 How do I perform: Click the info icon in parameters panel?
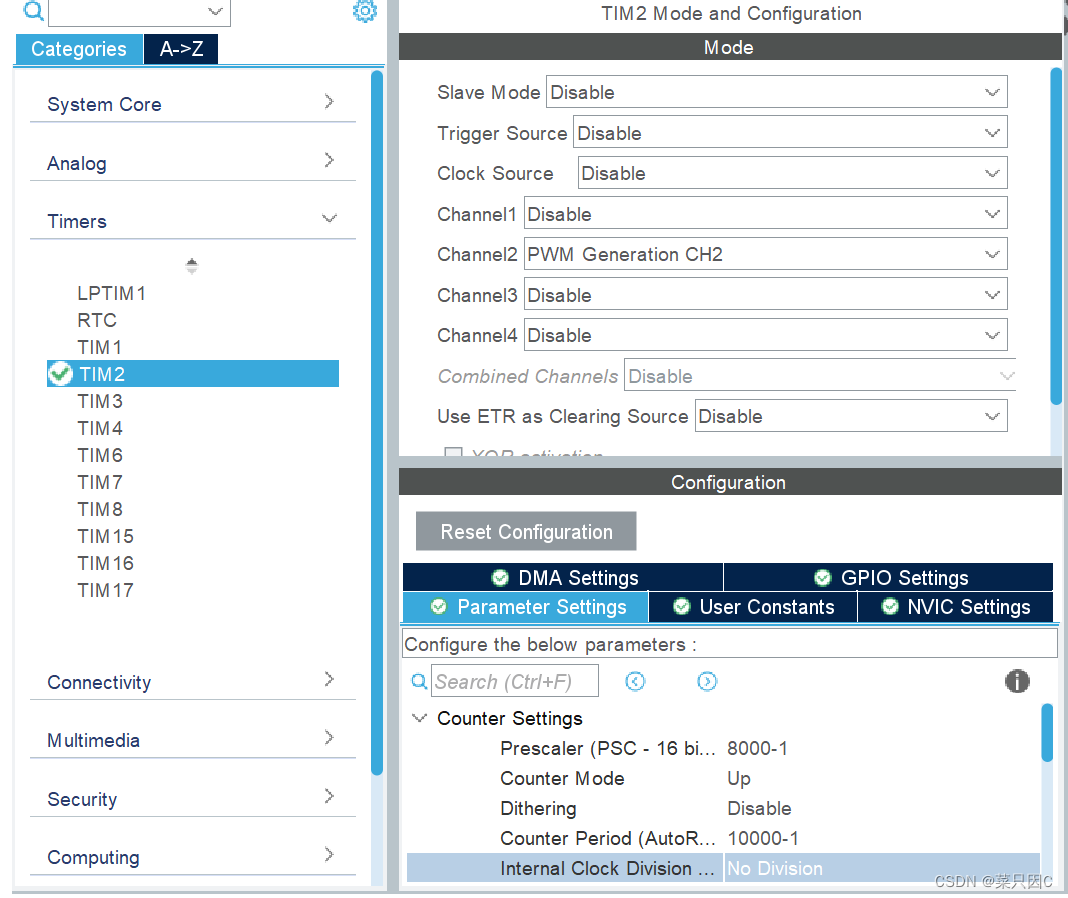[x=1017, y=681]
